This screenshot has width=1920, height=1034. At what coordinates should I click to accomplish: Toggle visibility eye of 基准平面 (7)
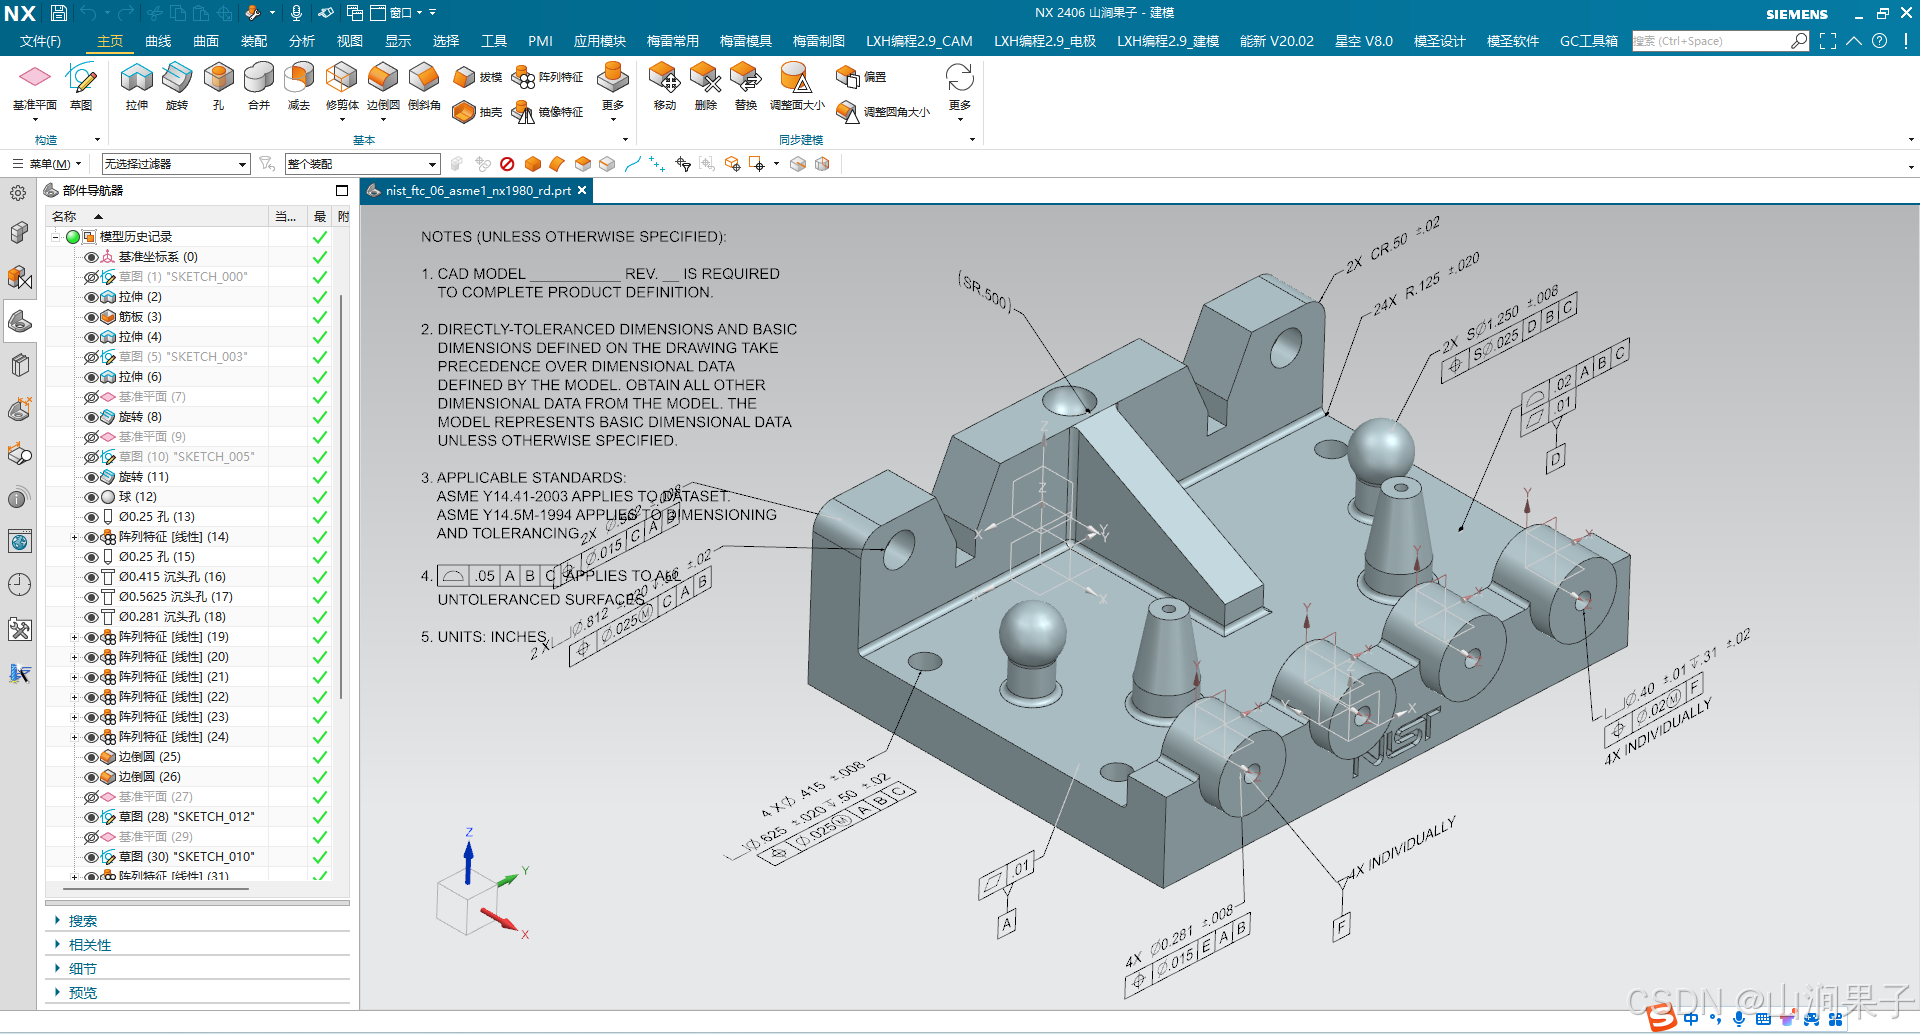tap(91, 397)
